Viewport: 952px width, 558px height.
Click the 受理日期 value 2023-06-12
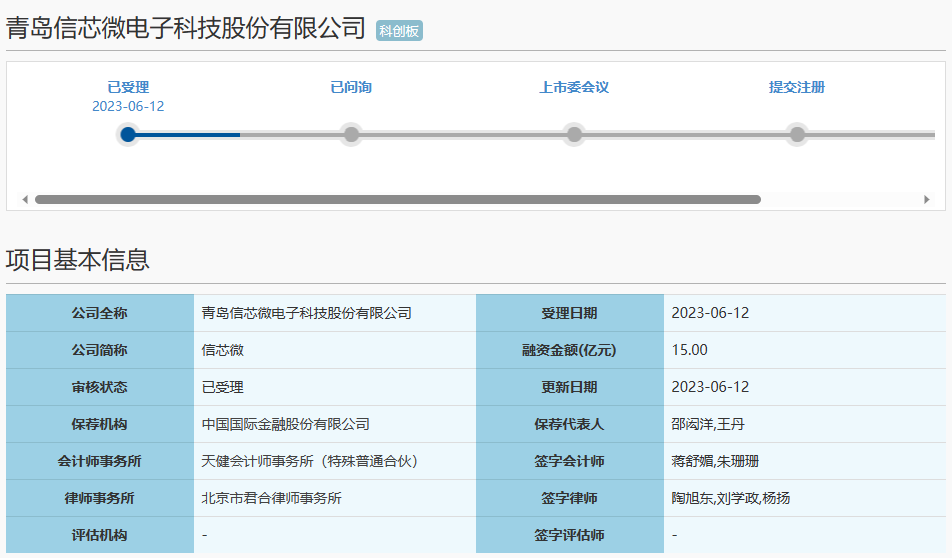(710, 313)
